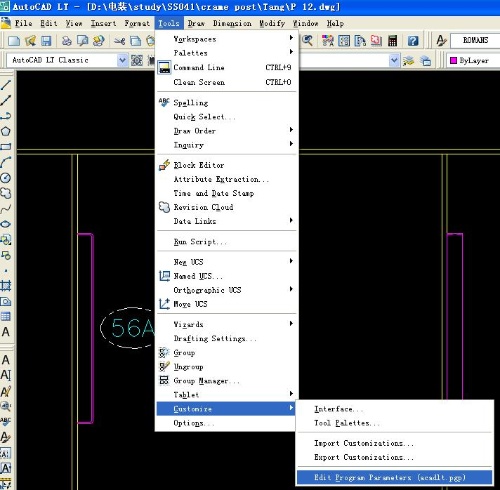This screenshot has width=500, height=490.
Task: Expand the Palettes submenu
Action: point(227,53)
